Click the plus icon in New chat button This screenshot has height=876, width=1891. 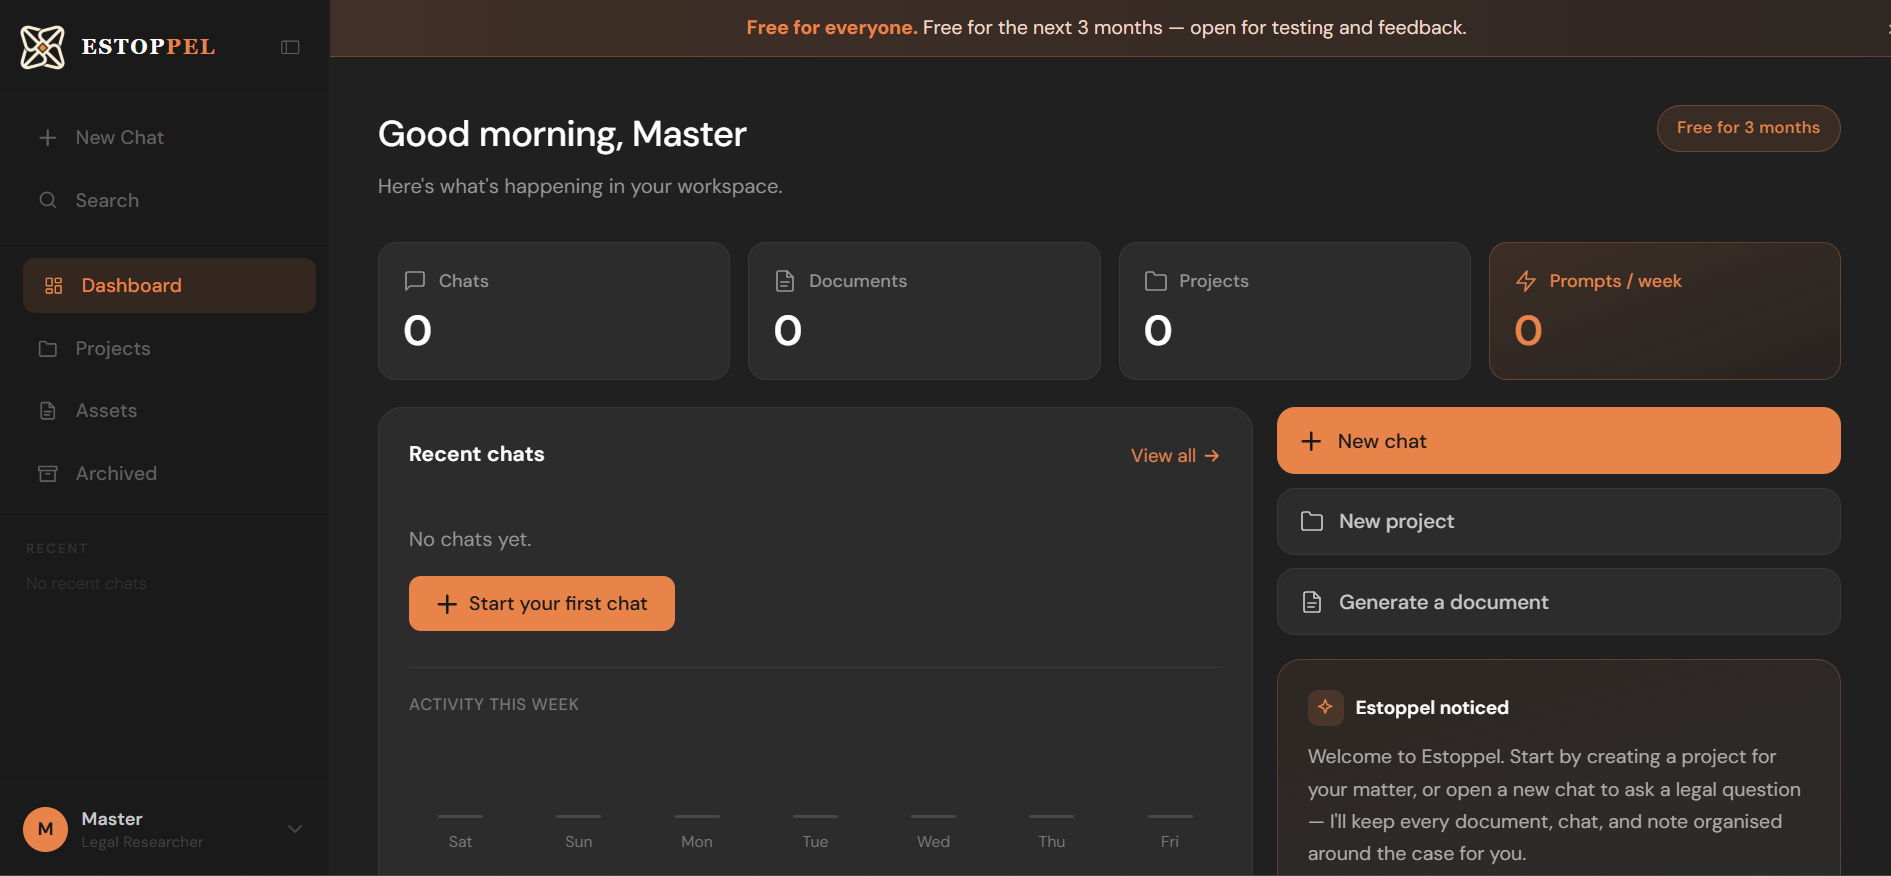[x=1311, y=441]
